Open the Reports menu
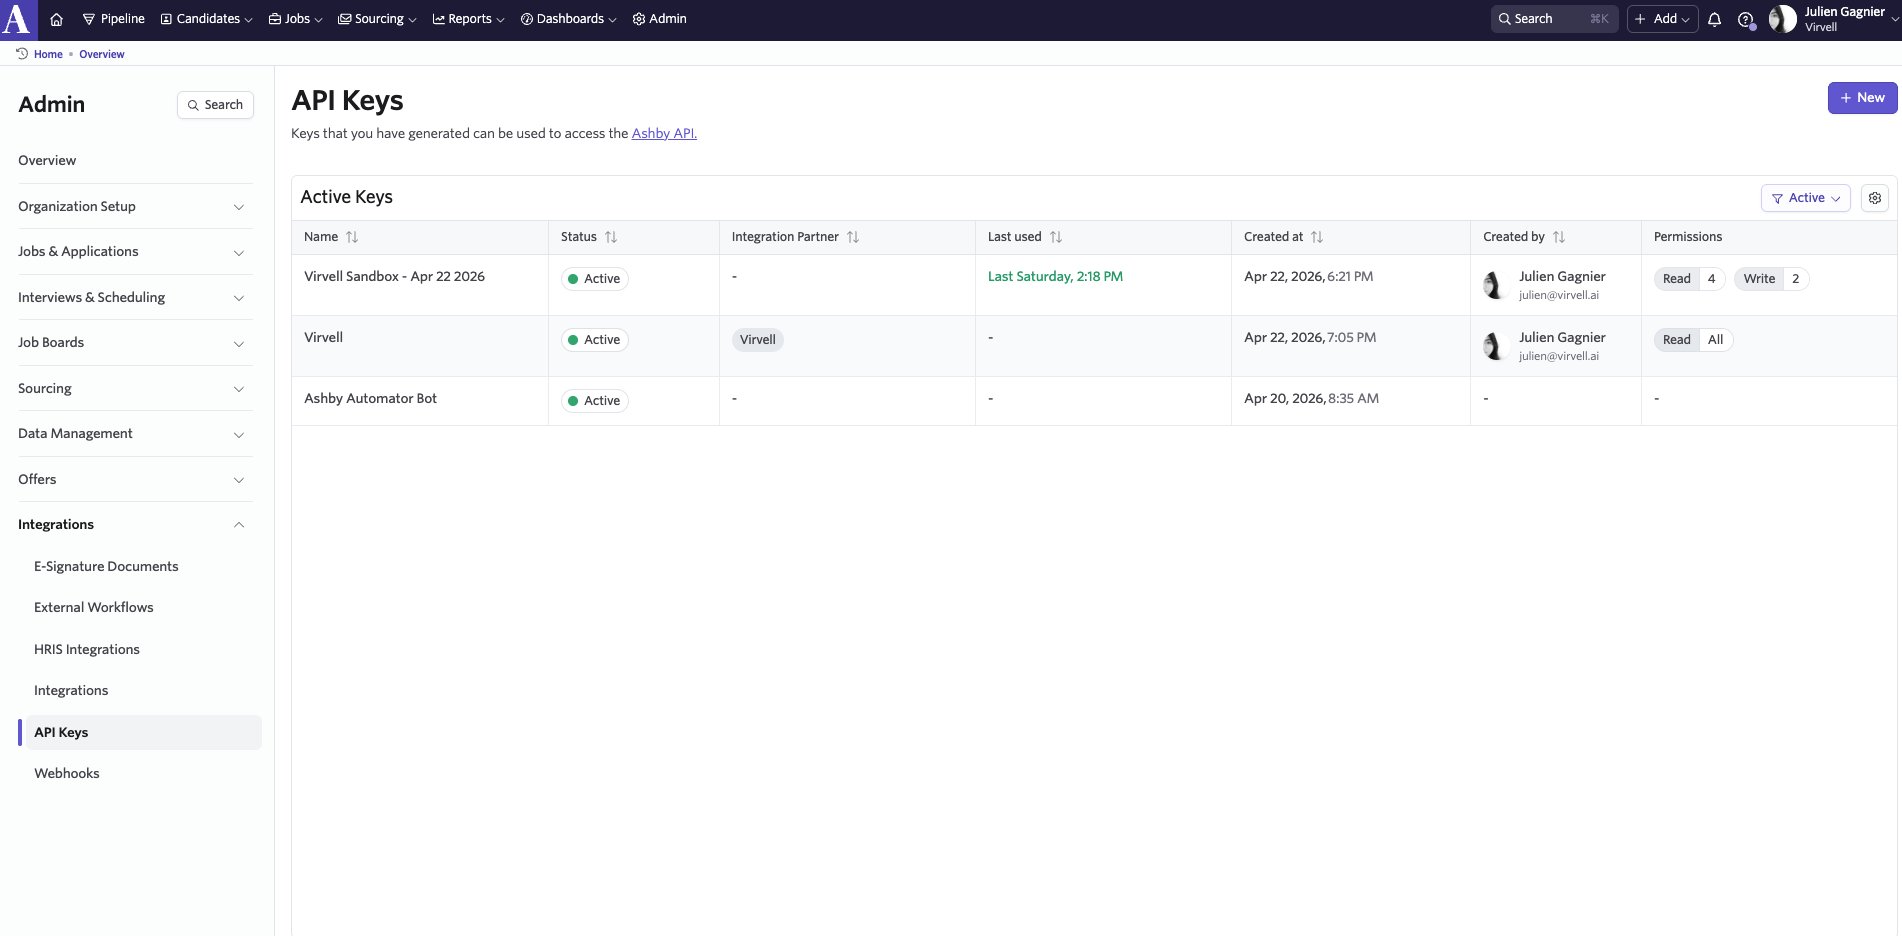Image resolution: width=1902 pixels, height=936 pixels. pyautogui.click(x=468, y=19)
